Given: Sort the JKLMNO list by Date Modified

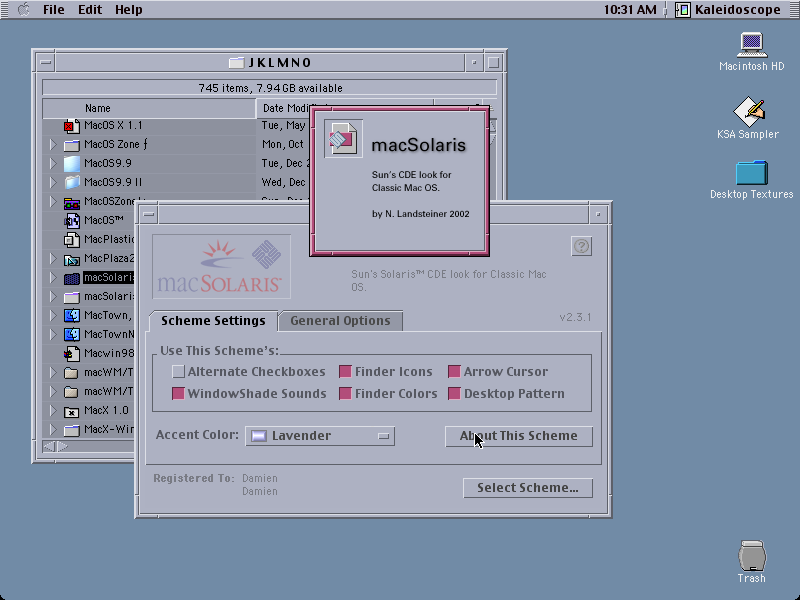Looking at the screenshot, I should (345, 108).
